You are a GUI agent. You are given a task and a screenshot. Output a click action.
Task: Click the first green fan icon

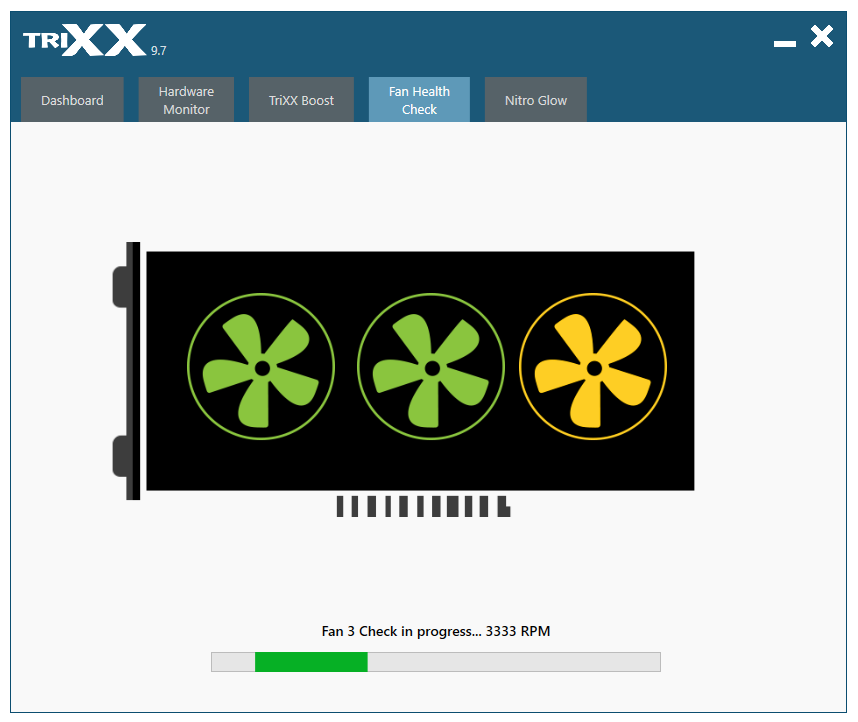click(261, 367)
